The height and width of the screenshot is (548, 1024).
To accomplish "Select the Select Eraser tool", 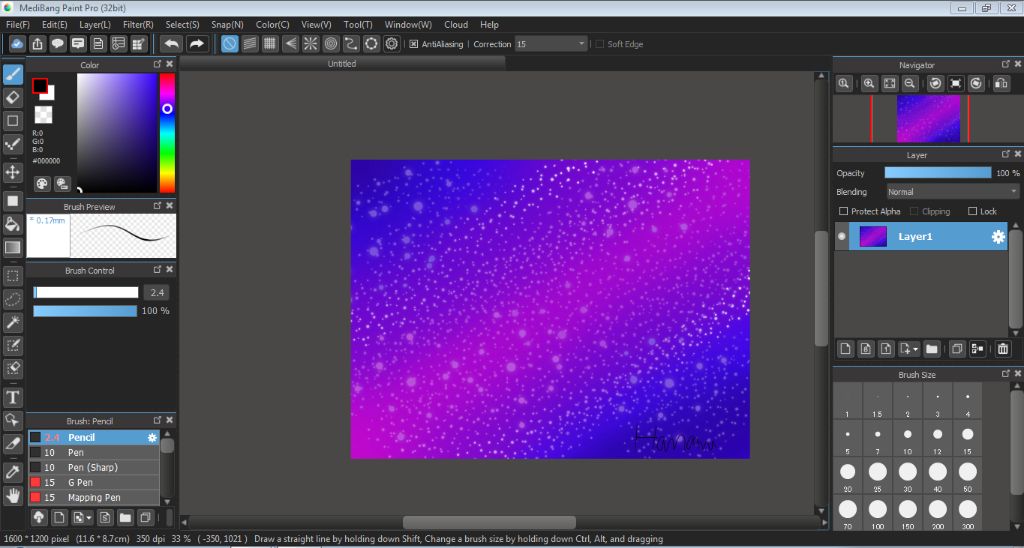I will [12, 368].
